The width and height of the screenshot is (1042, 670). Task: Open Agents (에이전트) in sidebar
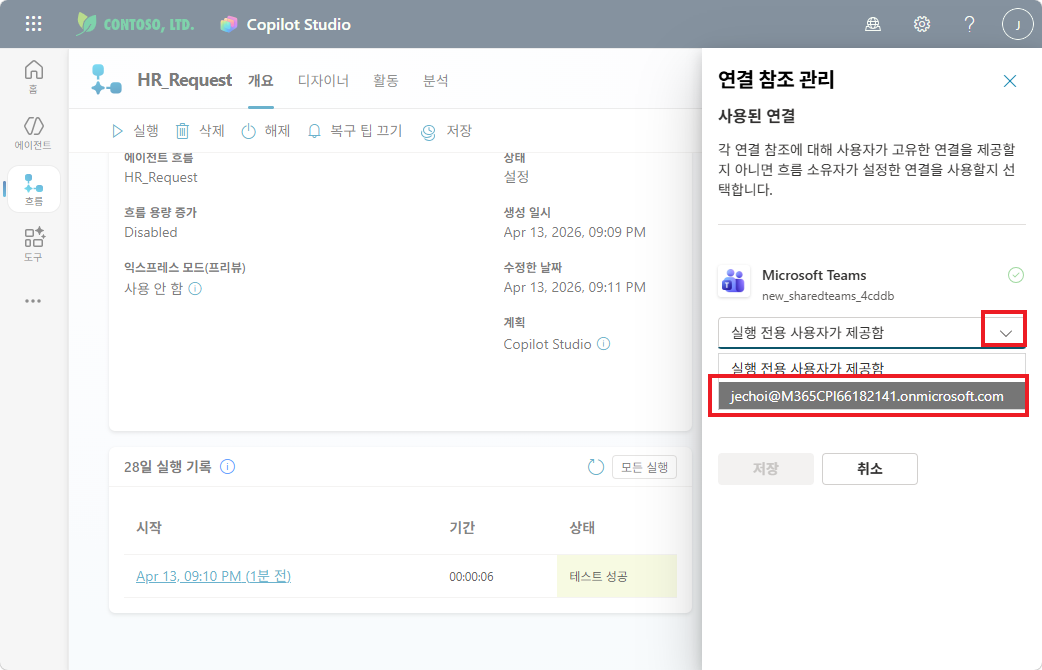33,133
